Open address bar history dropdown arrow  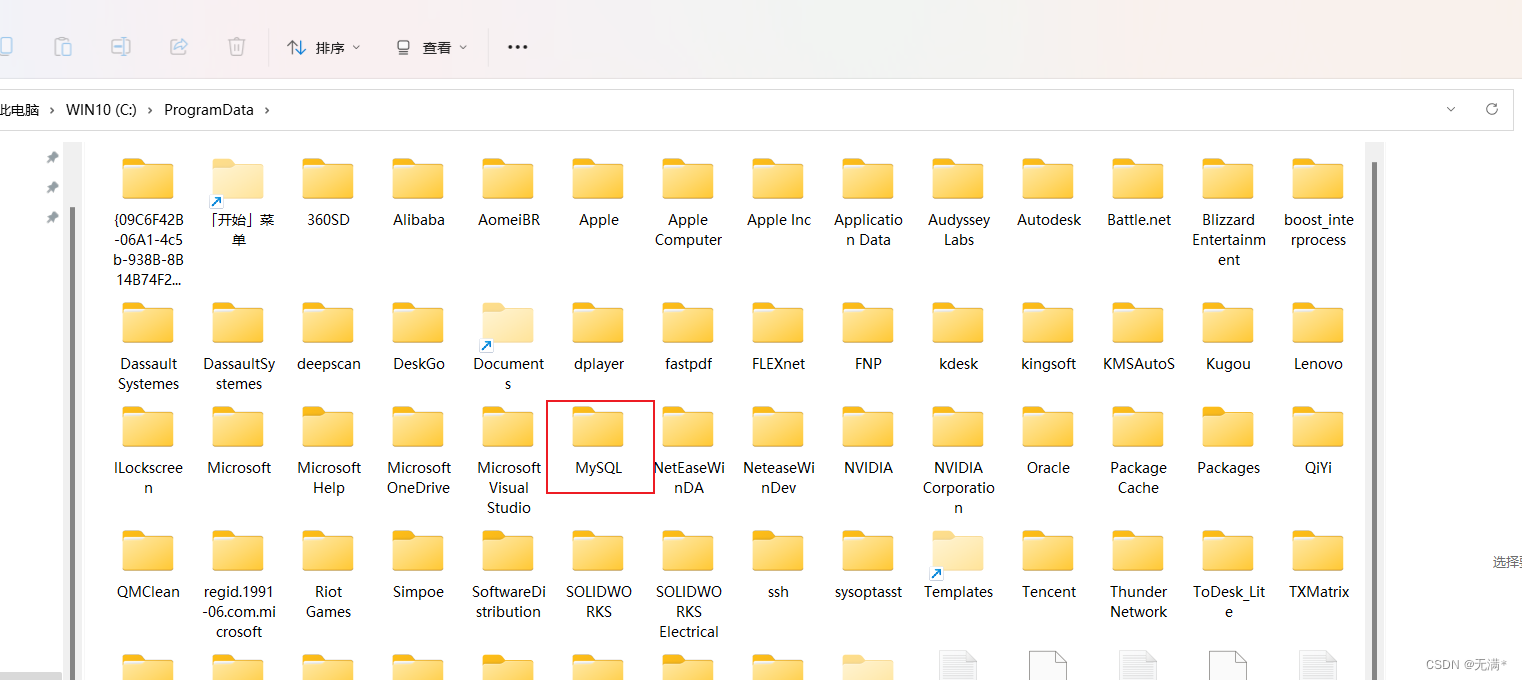(x=1451, y=109)
